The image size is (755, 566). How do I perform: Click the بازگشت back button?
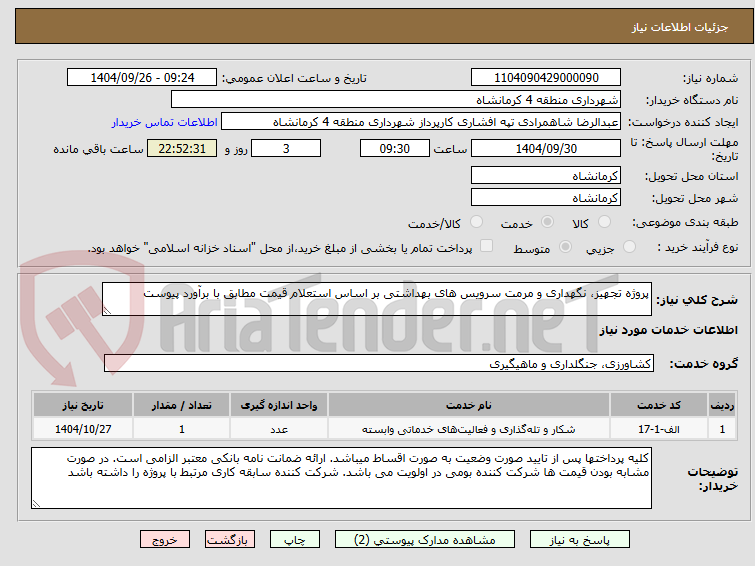(x=230, y=540)
